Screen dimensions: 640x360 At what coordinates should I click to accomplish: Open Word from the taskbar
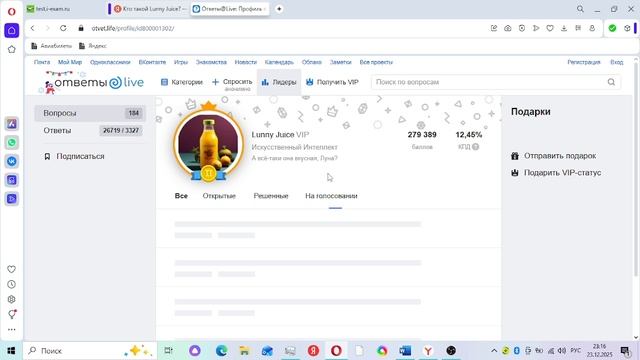point(405,351)
